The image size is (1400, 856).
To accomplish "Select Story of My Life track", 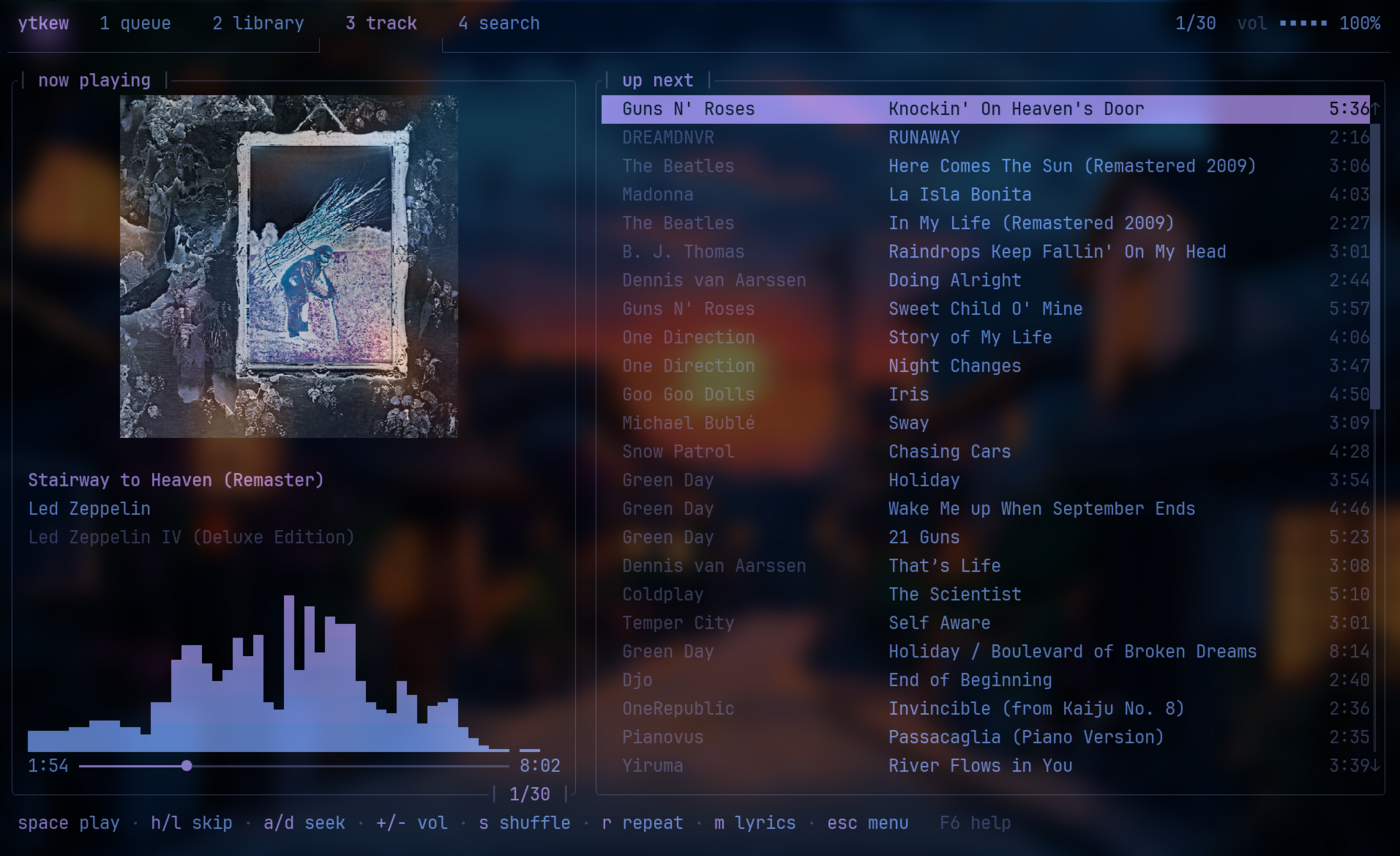I will [985, 337].
